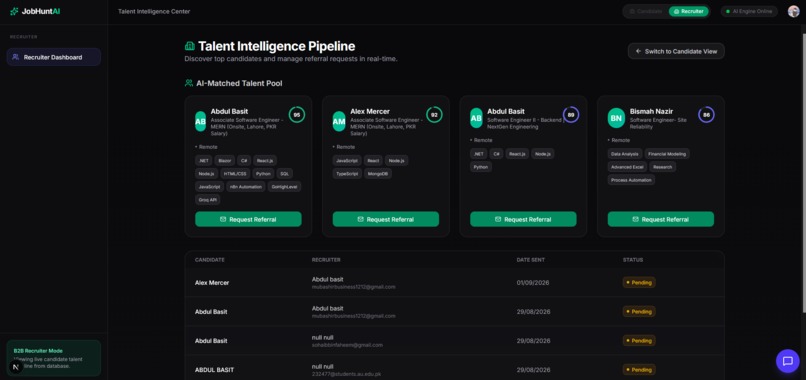Select the Research skill tag
The height and width of the screenshot is (380, 806).
click(663, 167)
